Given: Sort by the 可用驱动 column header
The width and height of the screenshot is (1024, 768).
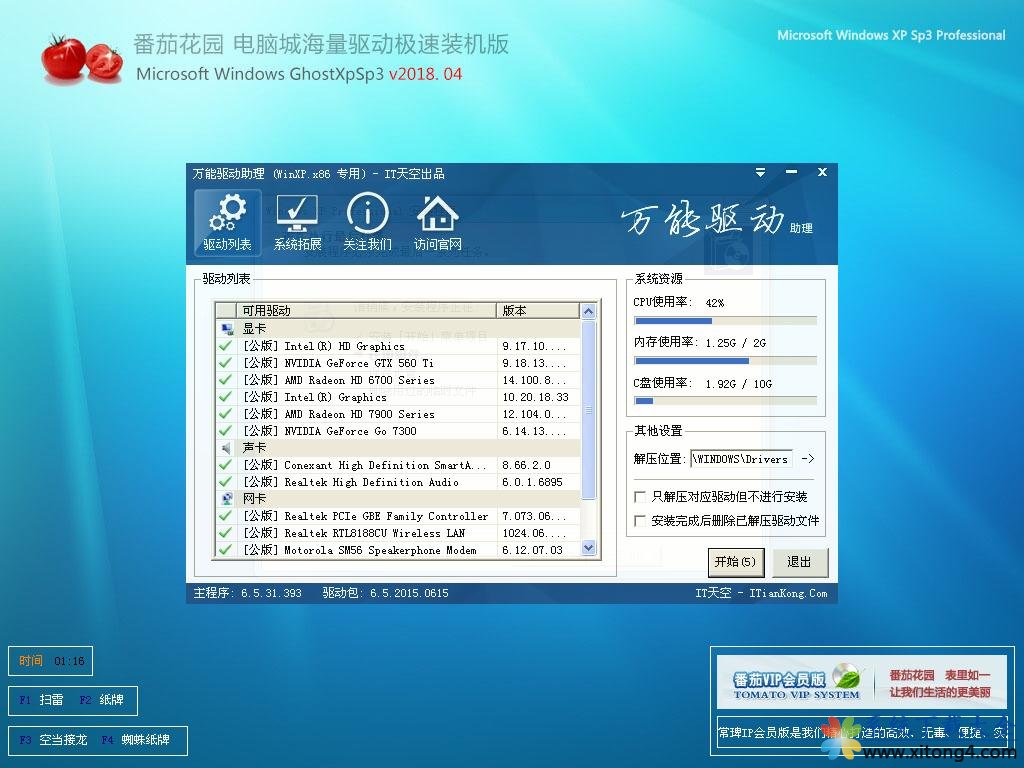Looking at the screenshot, I should coord(365,310).
